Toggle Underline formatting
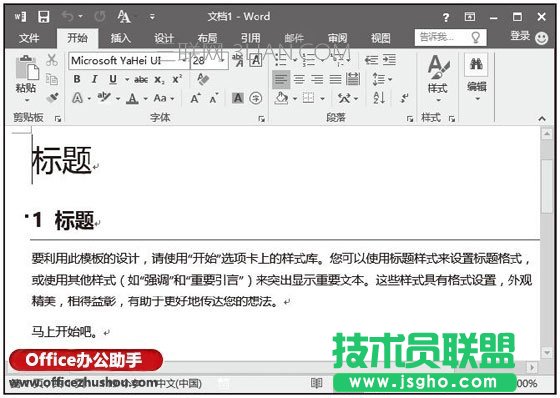 pos(113,79)
